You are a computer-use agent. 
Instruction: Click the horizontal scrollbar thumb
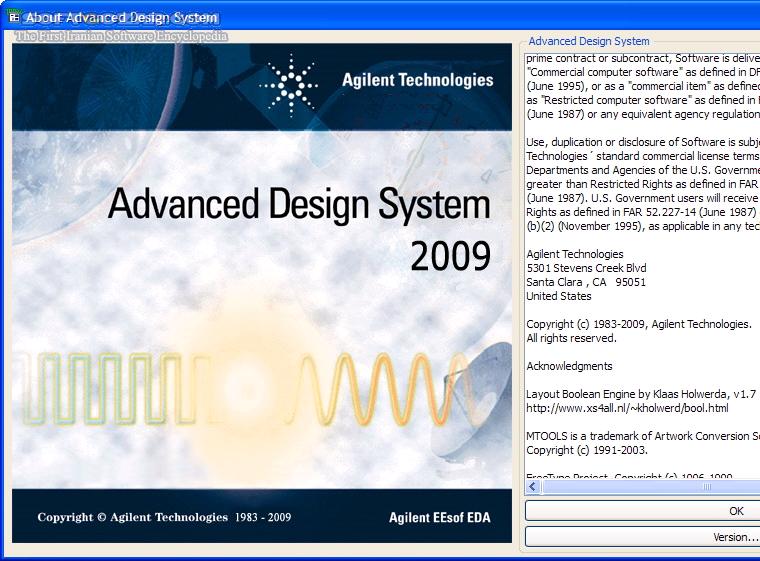pyautogui.click(x=650, y=486)
